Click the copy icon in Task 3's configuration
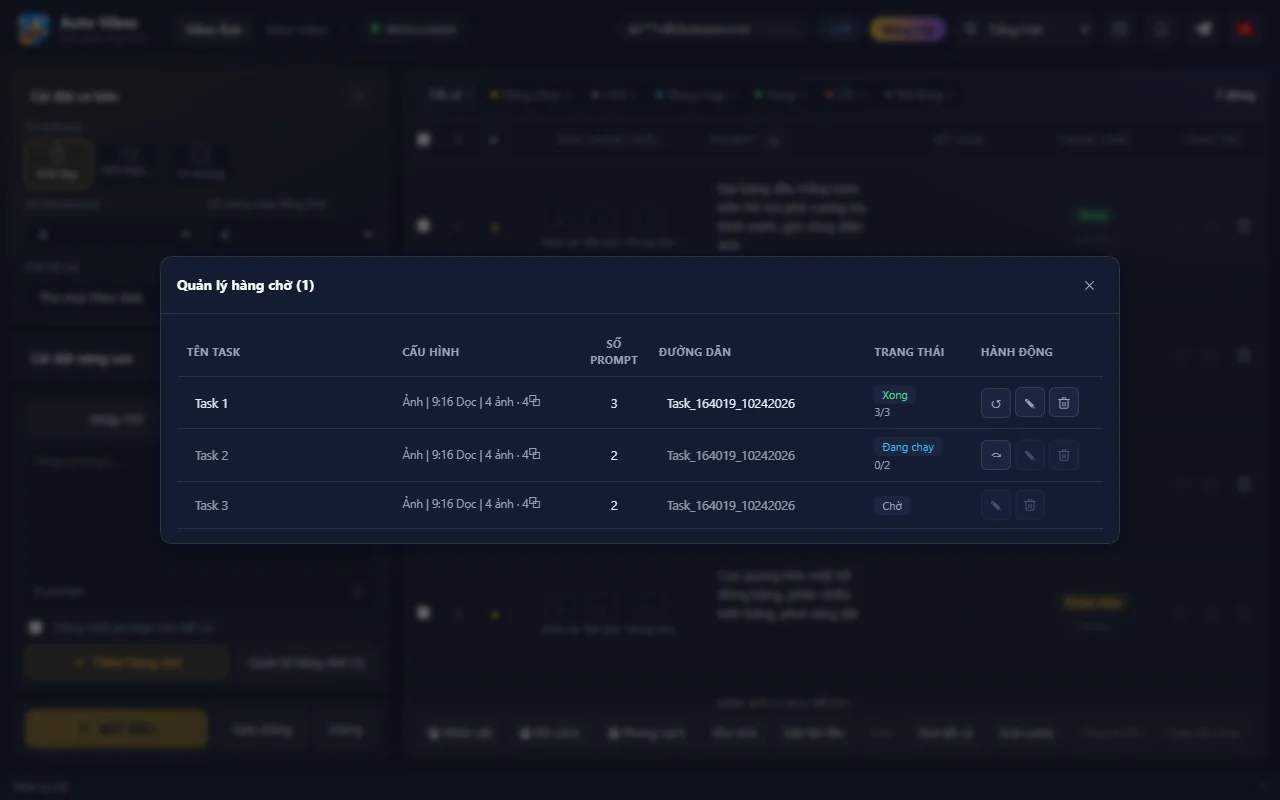1280x800 pixels. [x=535, y=502]
